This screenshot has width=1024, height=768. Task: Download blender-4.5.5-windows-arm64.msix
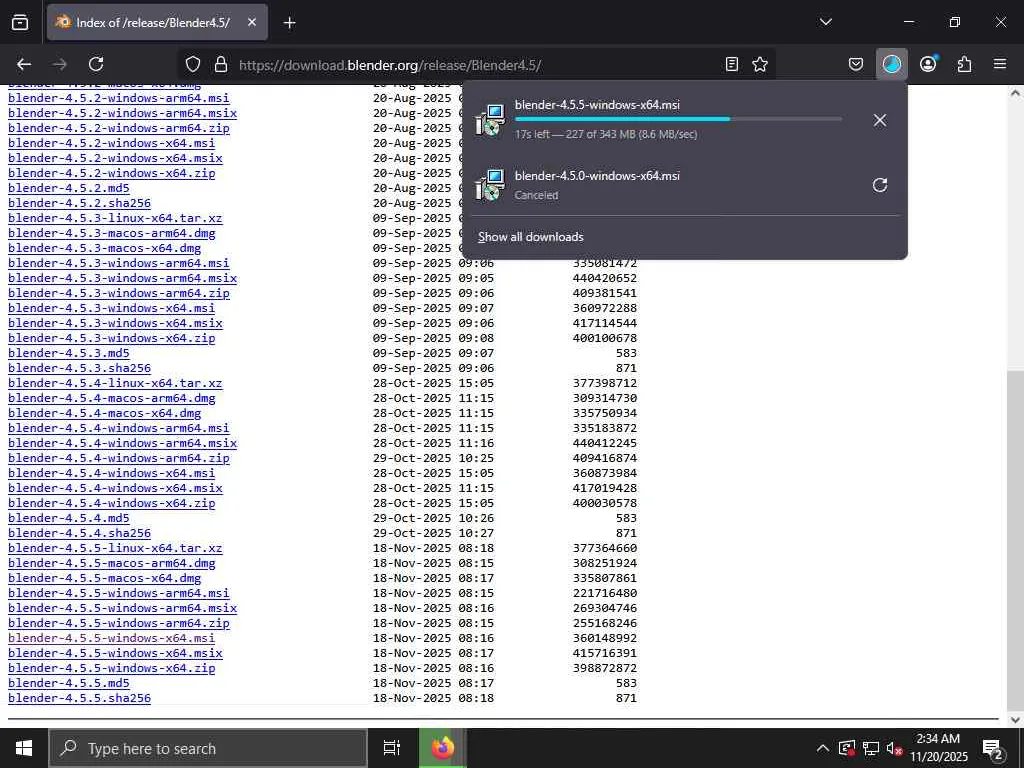[123, 608]
